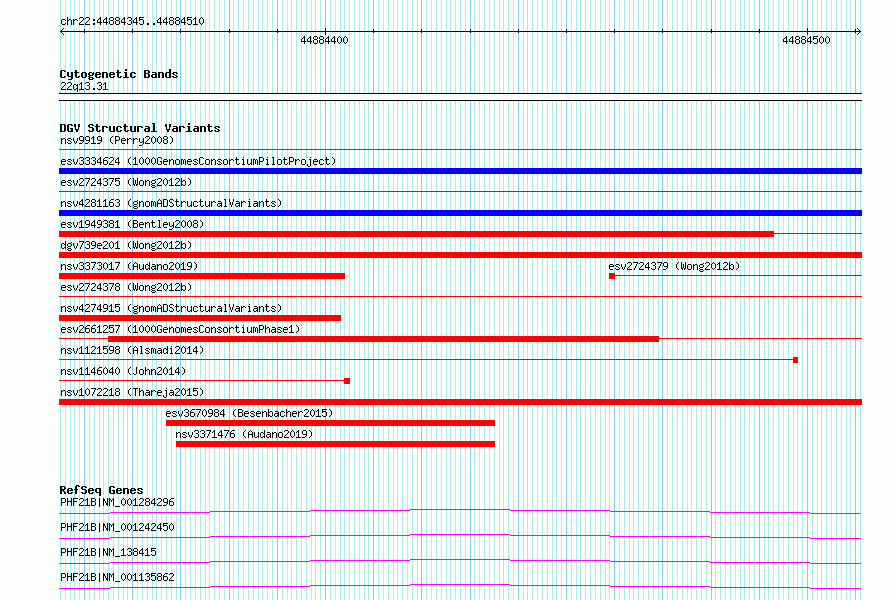This screenshot has height=600, width=890.
Task: Click the 44884500 ruler position label
Action: [807, 40]
